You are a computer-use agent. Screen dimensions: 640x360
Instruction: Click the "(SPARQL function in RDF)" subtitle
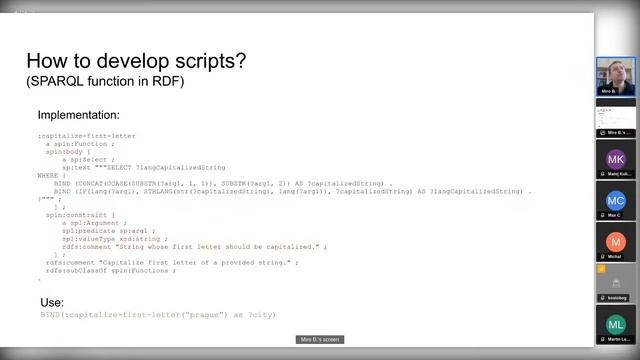pos(105,81)
